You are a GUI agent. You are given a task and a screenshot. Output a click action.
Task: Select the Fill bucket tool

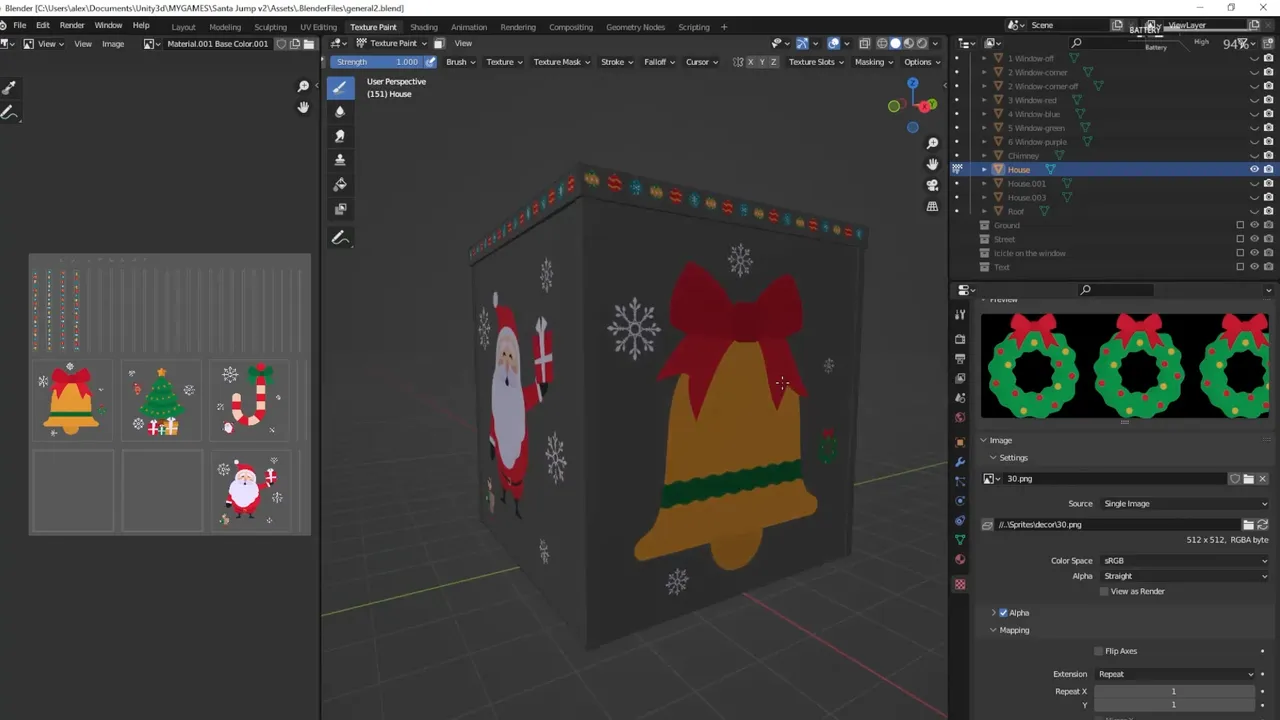(340, 184)
